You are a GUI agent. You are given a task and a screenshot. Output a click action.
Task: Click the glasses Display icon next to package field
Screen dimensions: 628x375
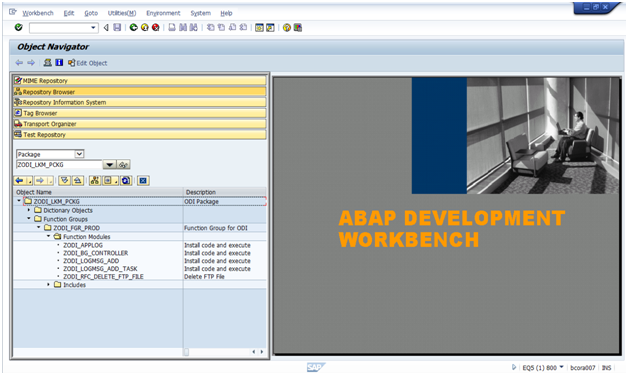(123, 165)
